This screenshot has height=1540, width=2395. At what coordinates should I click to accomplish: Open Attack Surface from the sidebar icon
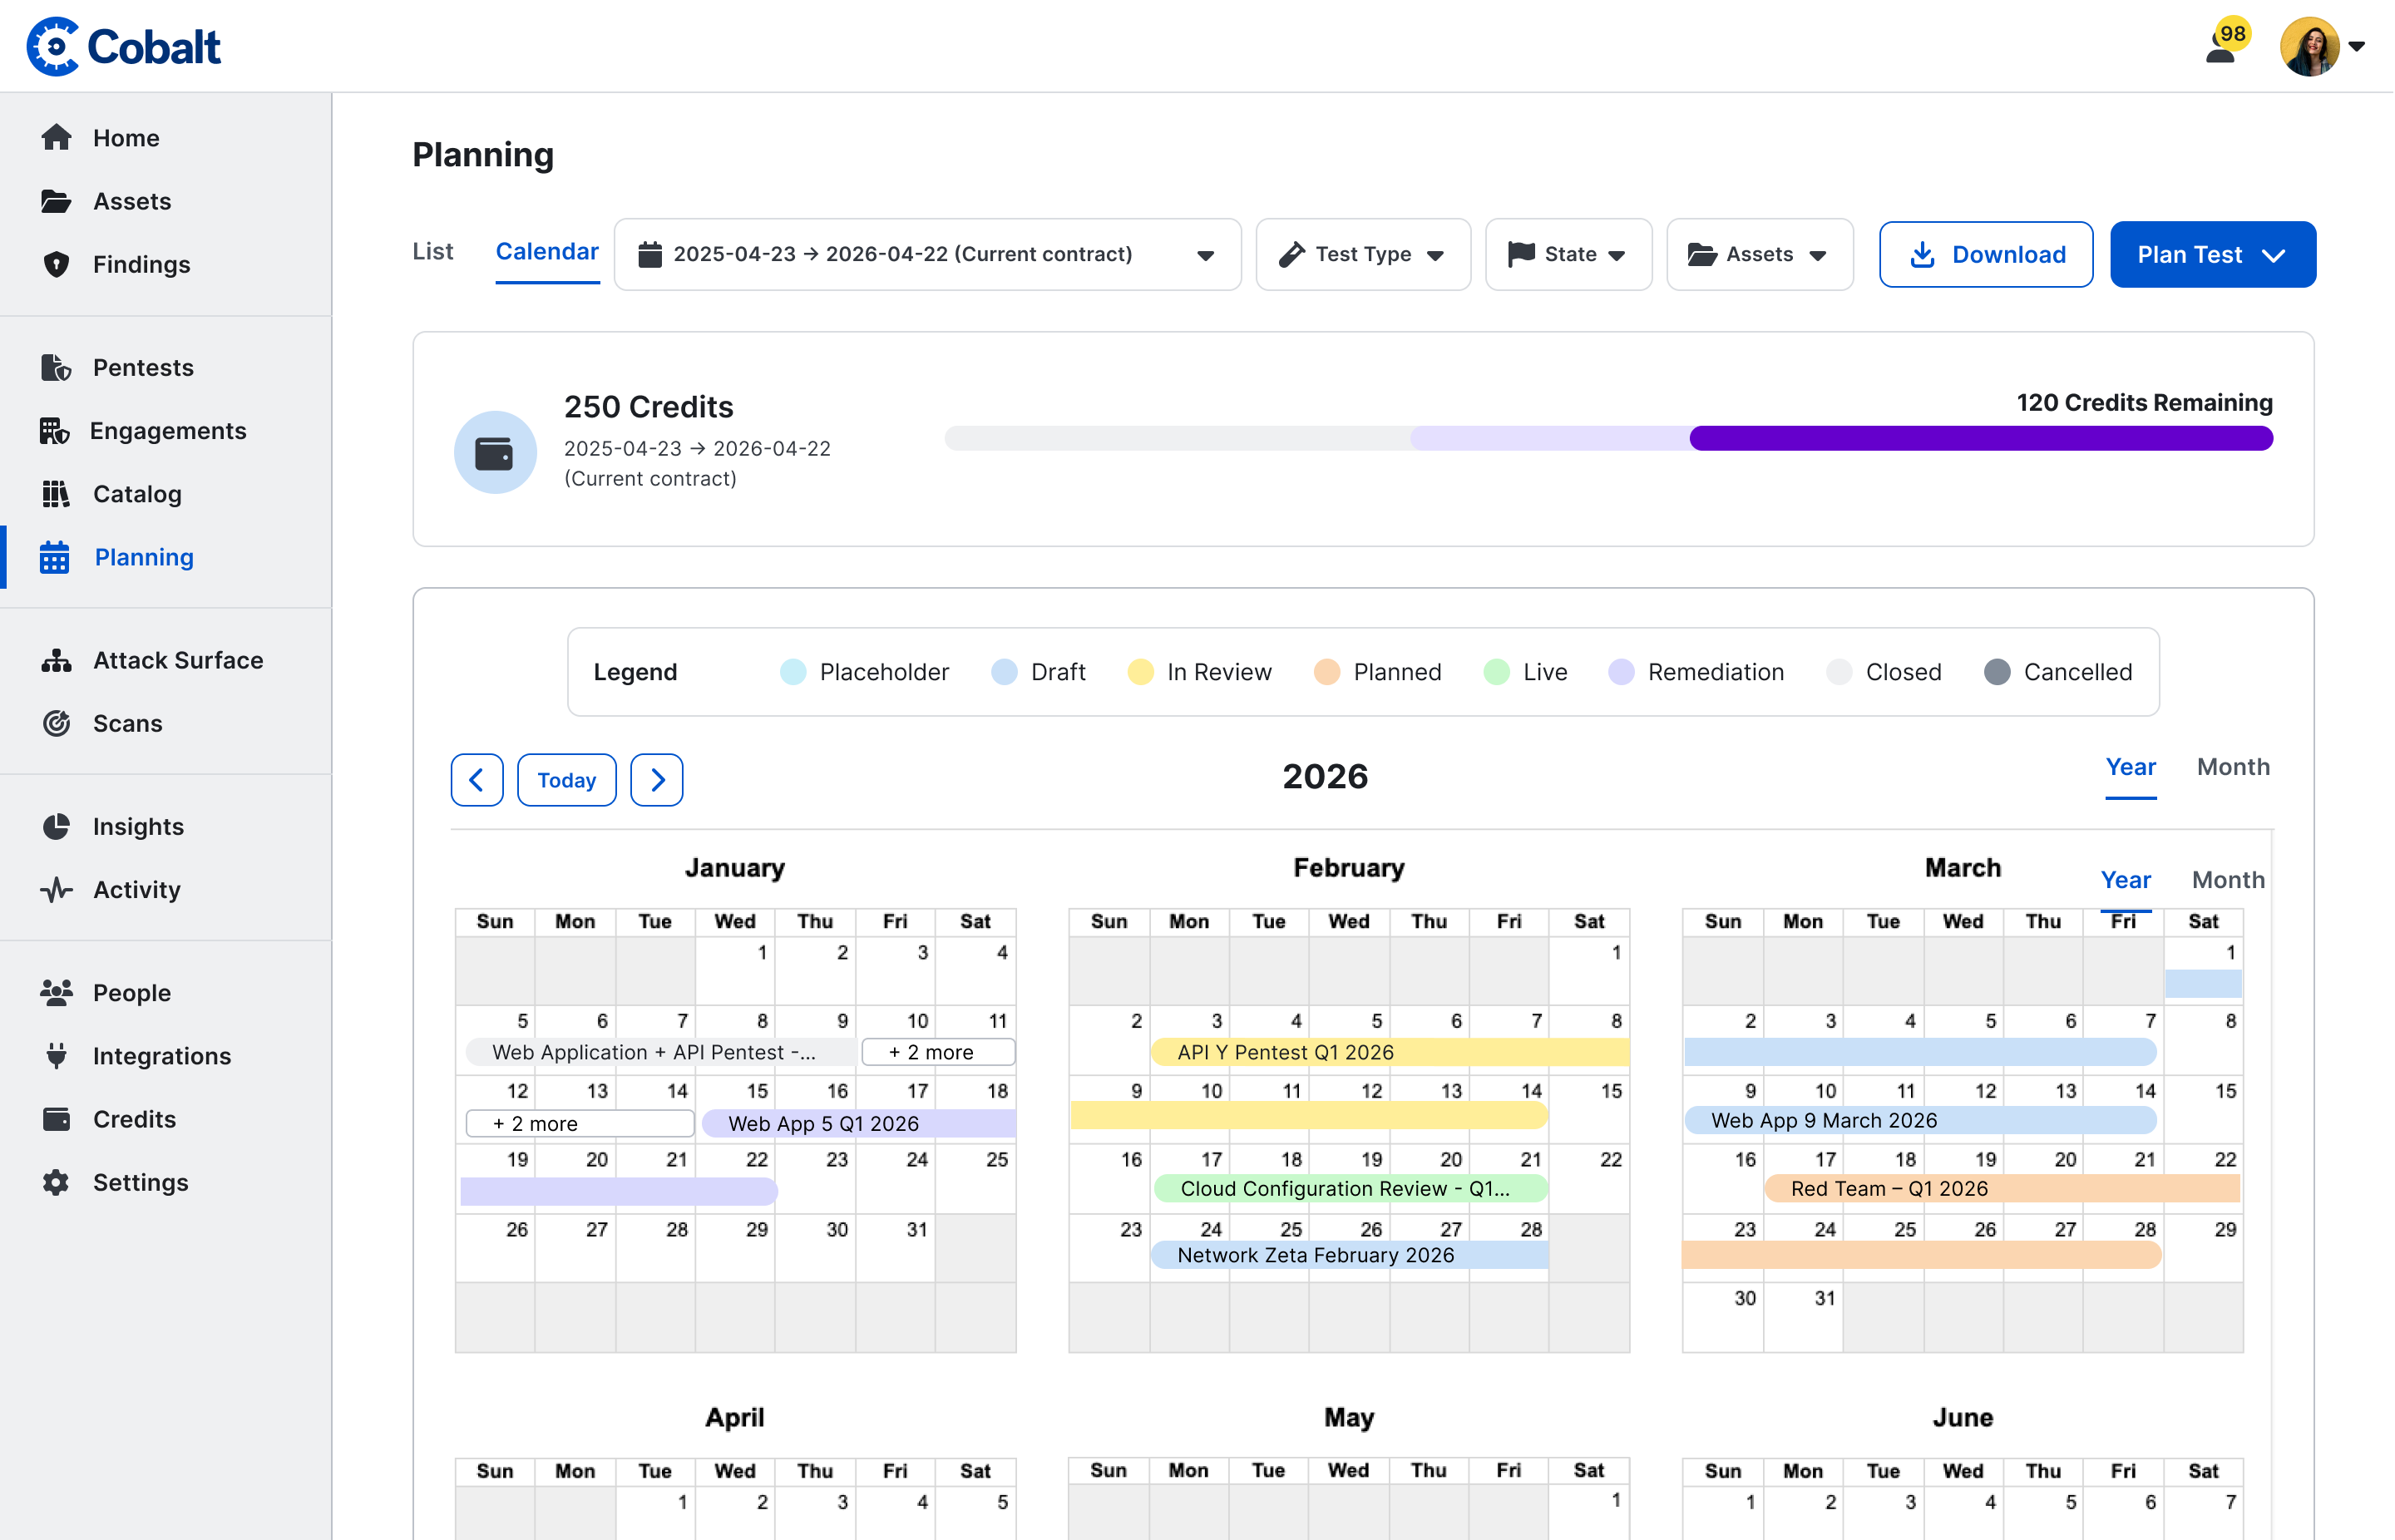point(56,660)
